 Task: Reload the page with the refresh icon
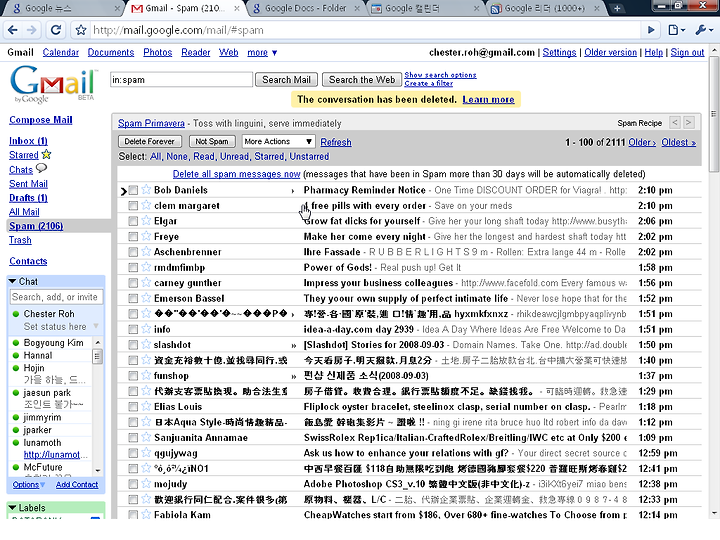(x=56, y=30)
